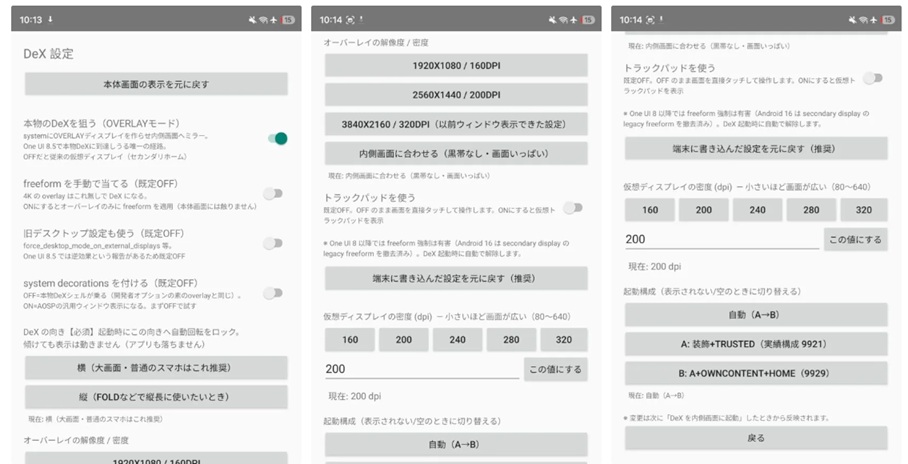Pick 280 dpi preset in right screen
The image size is (908, 464).
pos(811,210)
